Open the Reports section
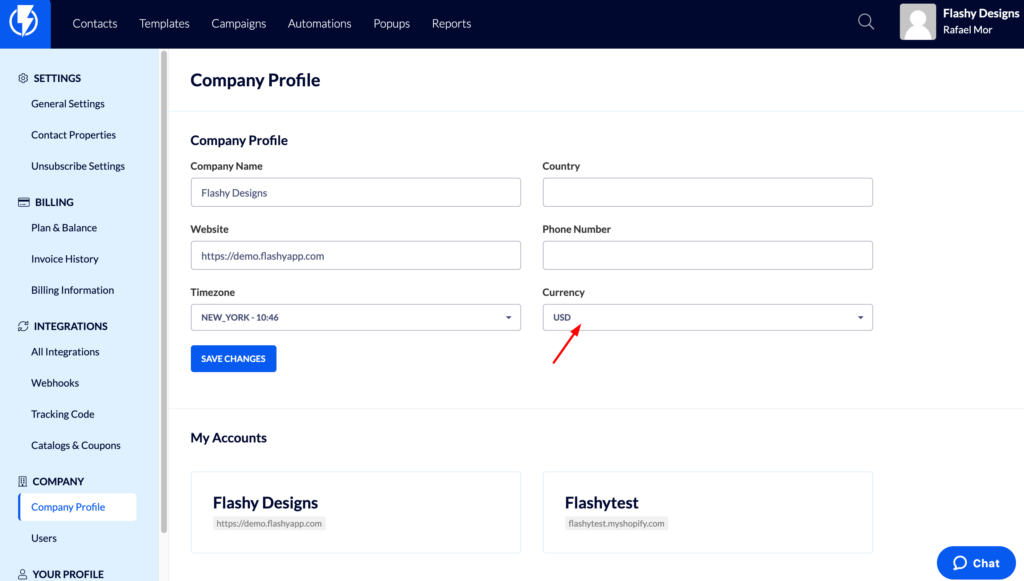The height and width of the screenshot is (581, 1024). click(x=451, y=24)
